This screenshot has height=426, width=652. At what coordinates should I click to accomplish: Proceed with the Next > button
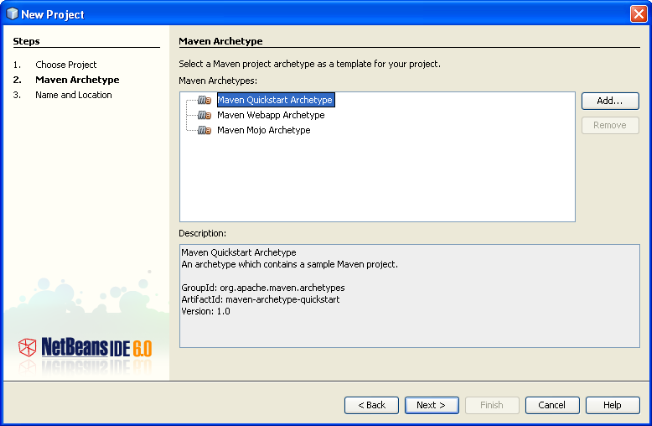[x=432, y=405]
